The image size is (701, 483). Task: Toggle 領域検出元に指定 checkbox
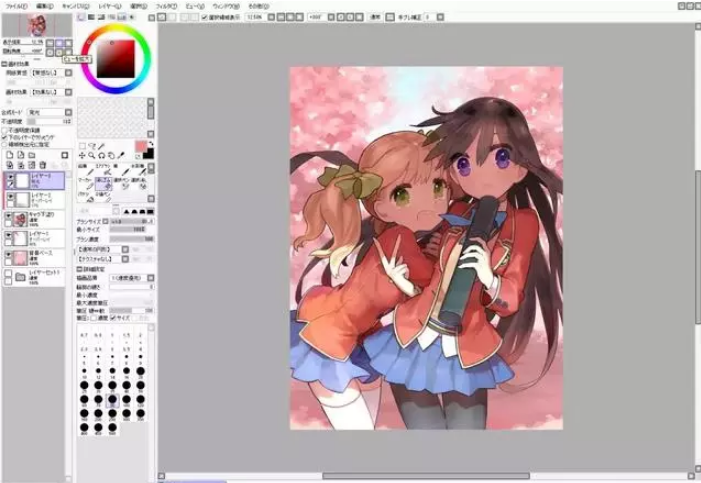pyautogui.click(x=5, y=144)
